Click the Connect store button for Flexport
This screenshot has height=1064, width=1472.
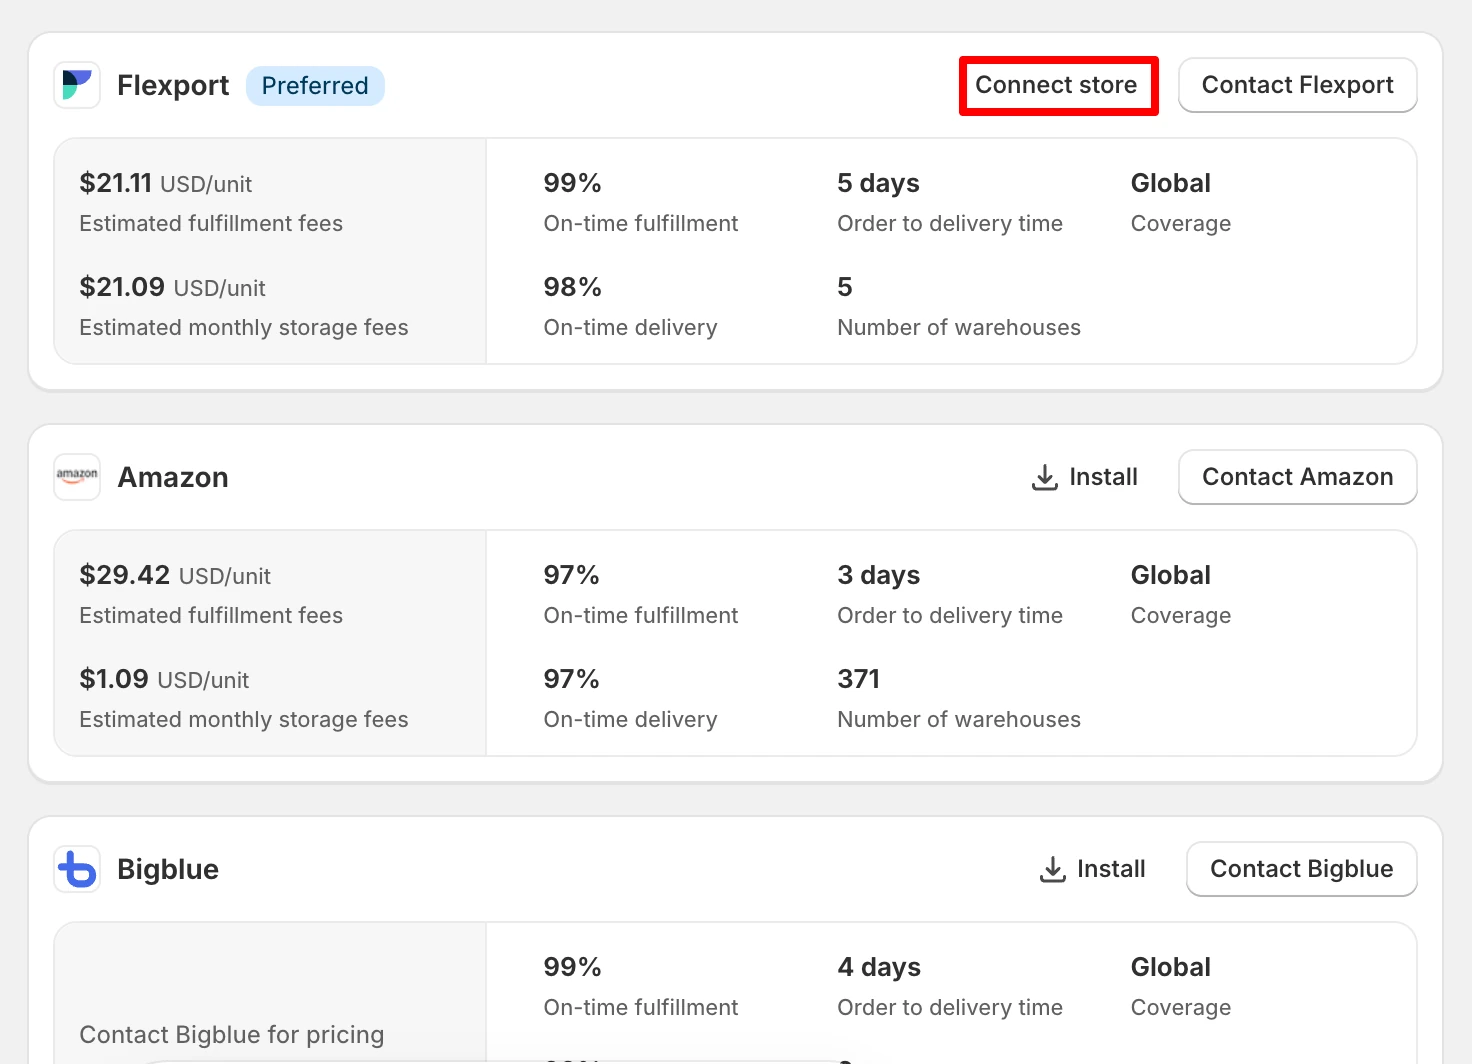1058,85
